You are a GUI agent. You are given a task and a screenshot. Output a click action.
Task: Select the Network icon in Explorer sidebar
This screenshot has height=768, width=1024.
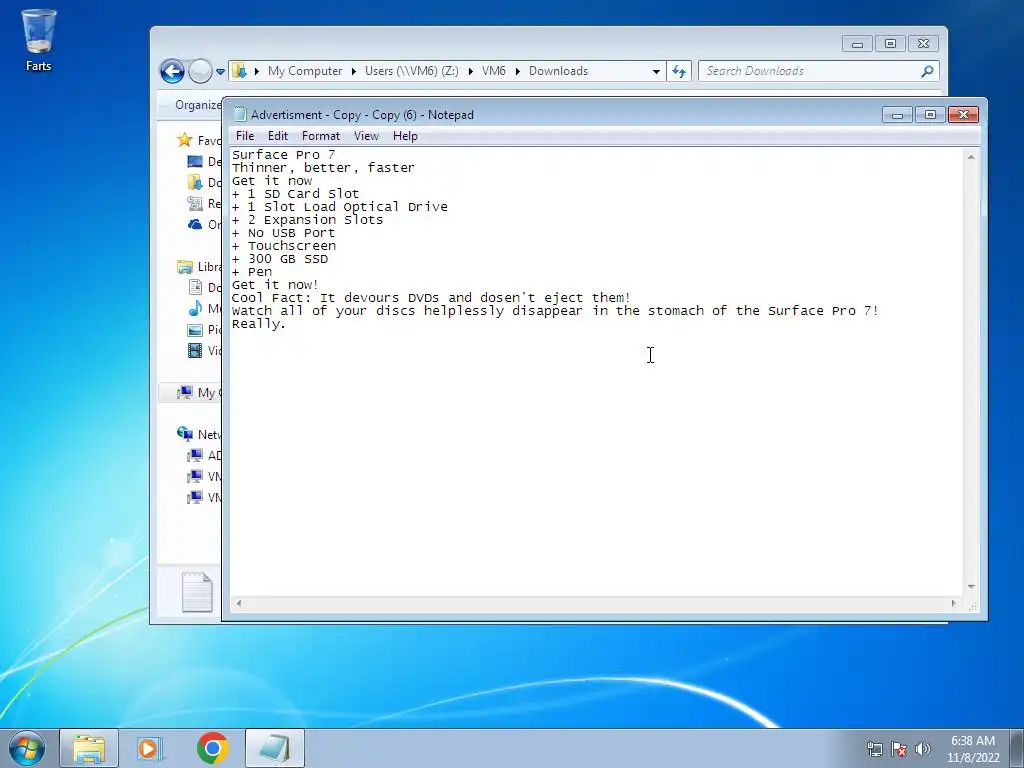(185, 434)
